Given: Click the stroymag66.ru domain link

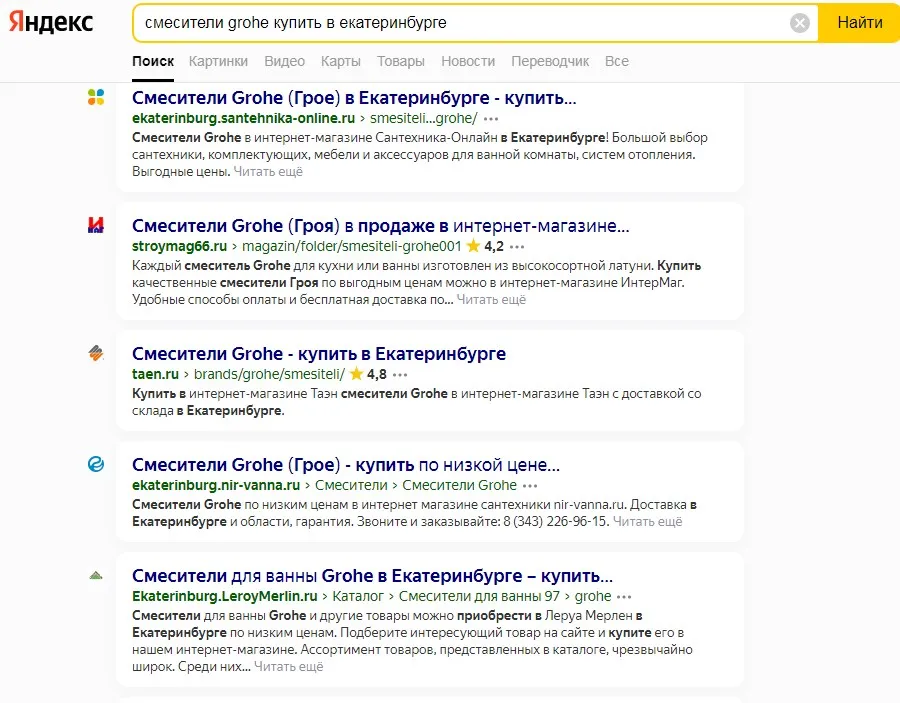Looking at the screenshot, I should [180, 246].
